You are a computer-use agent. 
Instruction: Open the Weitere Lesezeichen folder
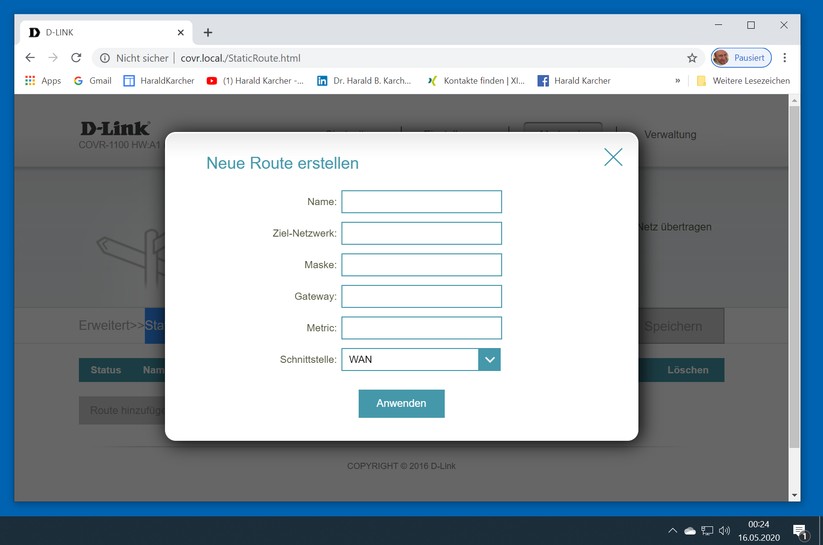[743, 81]
